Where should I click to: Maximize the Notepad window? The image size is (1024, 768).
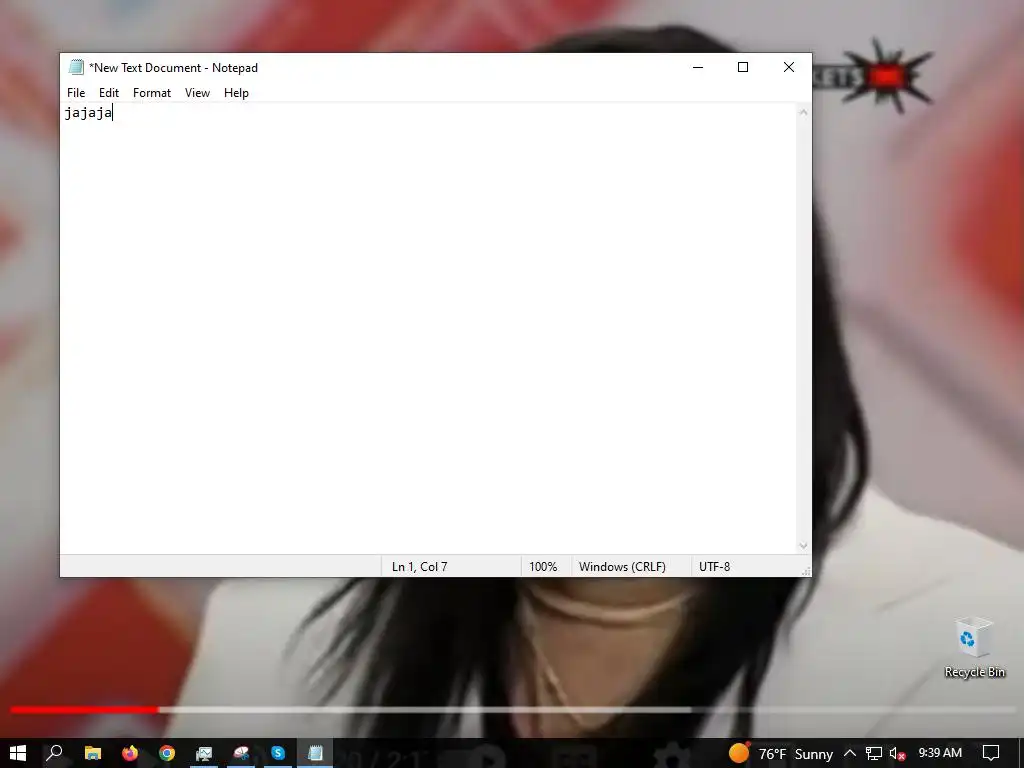pos(743,67)
